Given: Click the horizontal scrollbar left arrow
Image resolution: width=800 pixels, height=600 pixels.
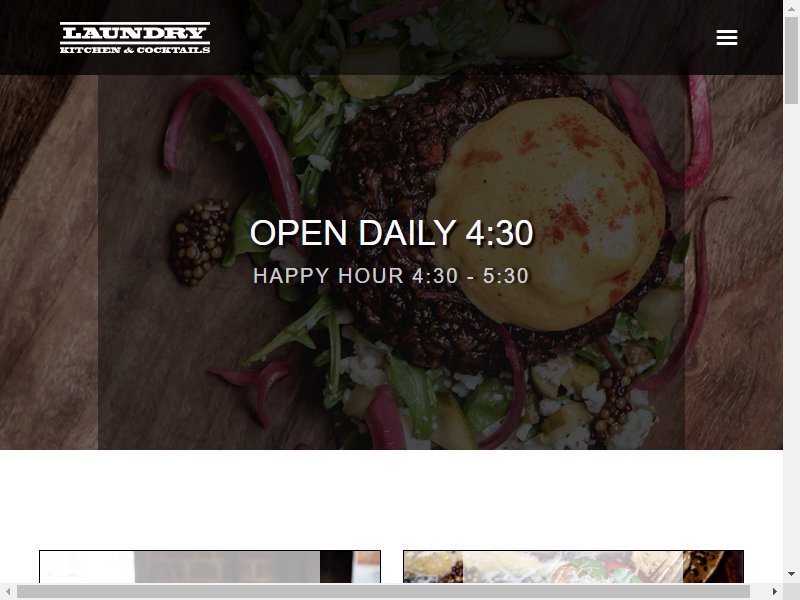Looking at the screenshot, I should 8,591.
